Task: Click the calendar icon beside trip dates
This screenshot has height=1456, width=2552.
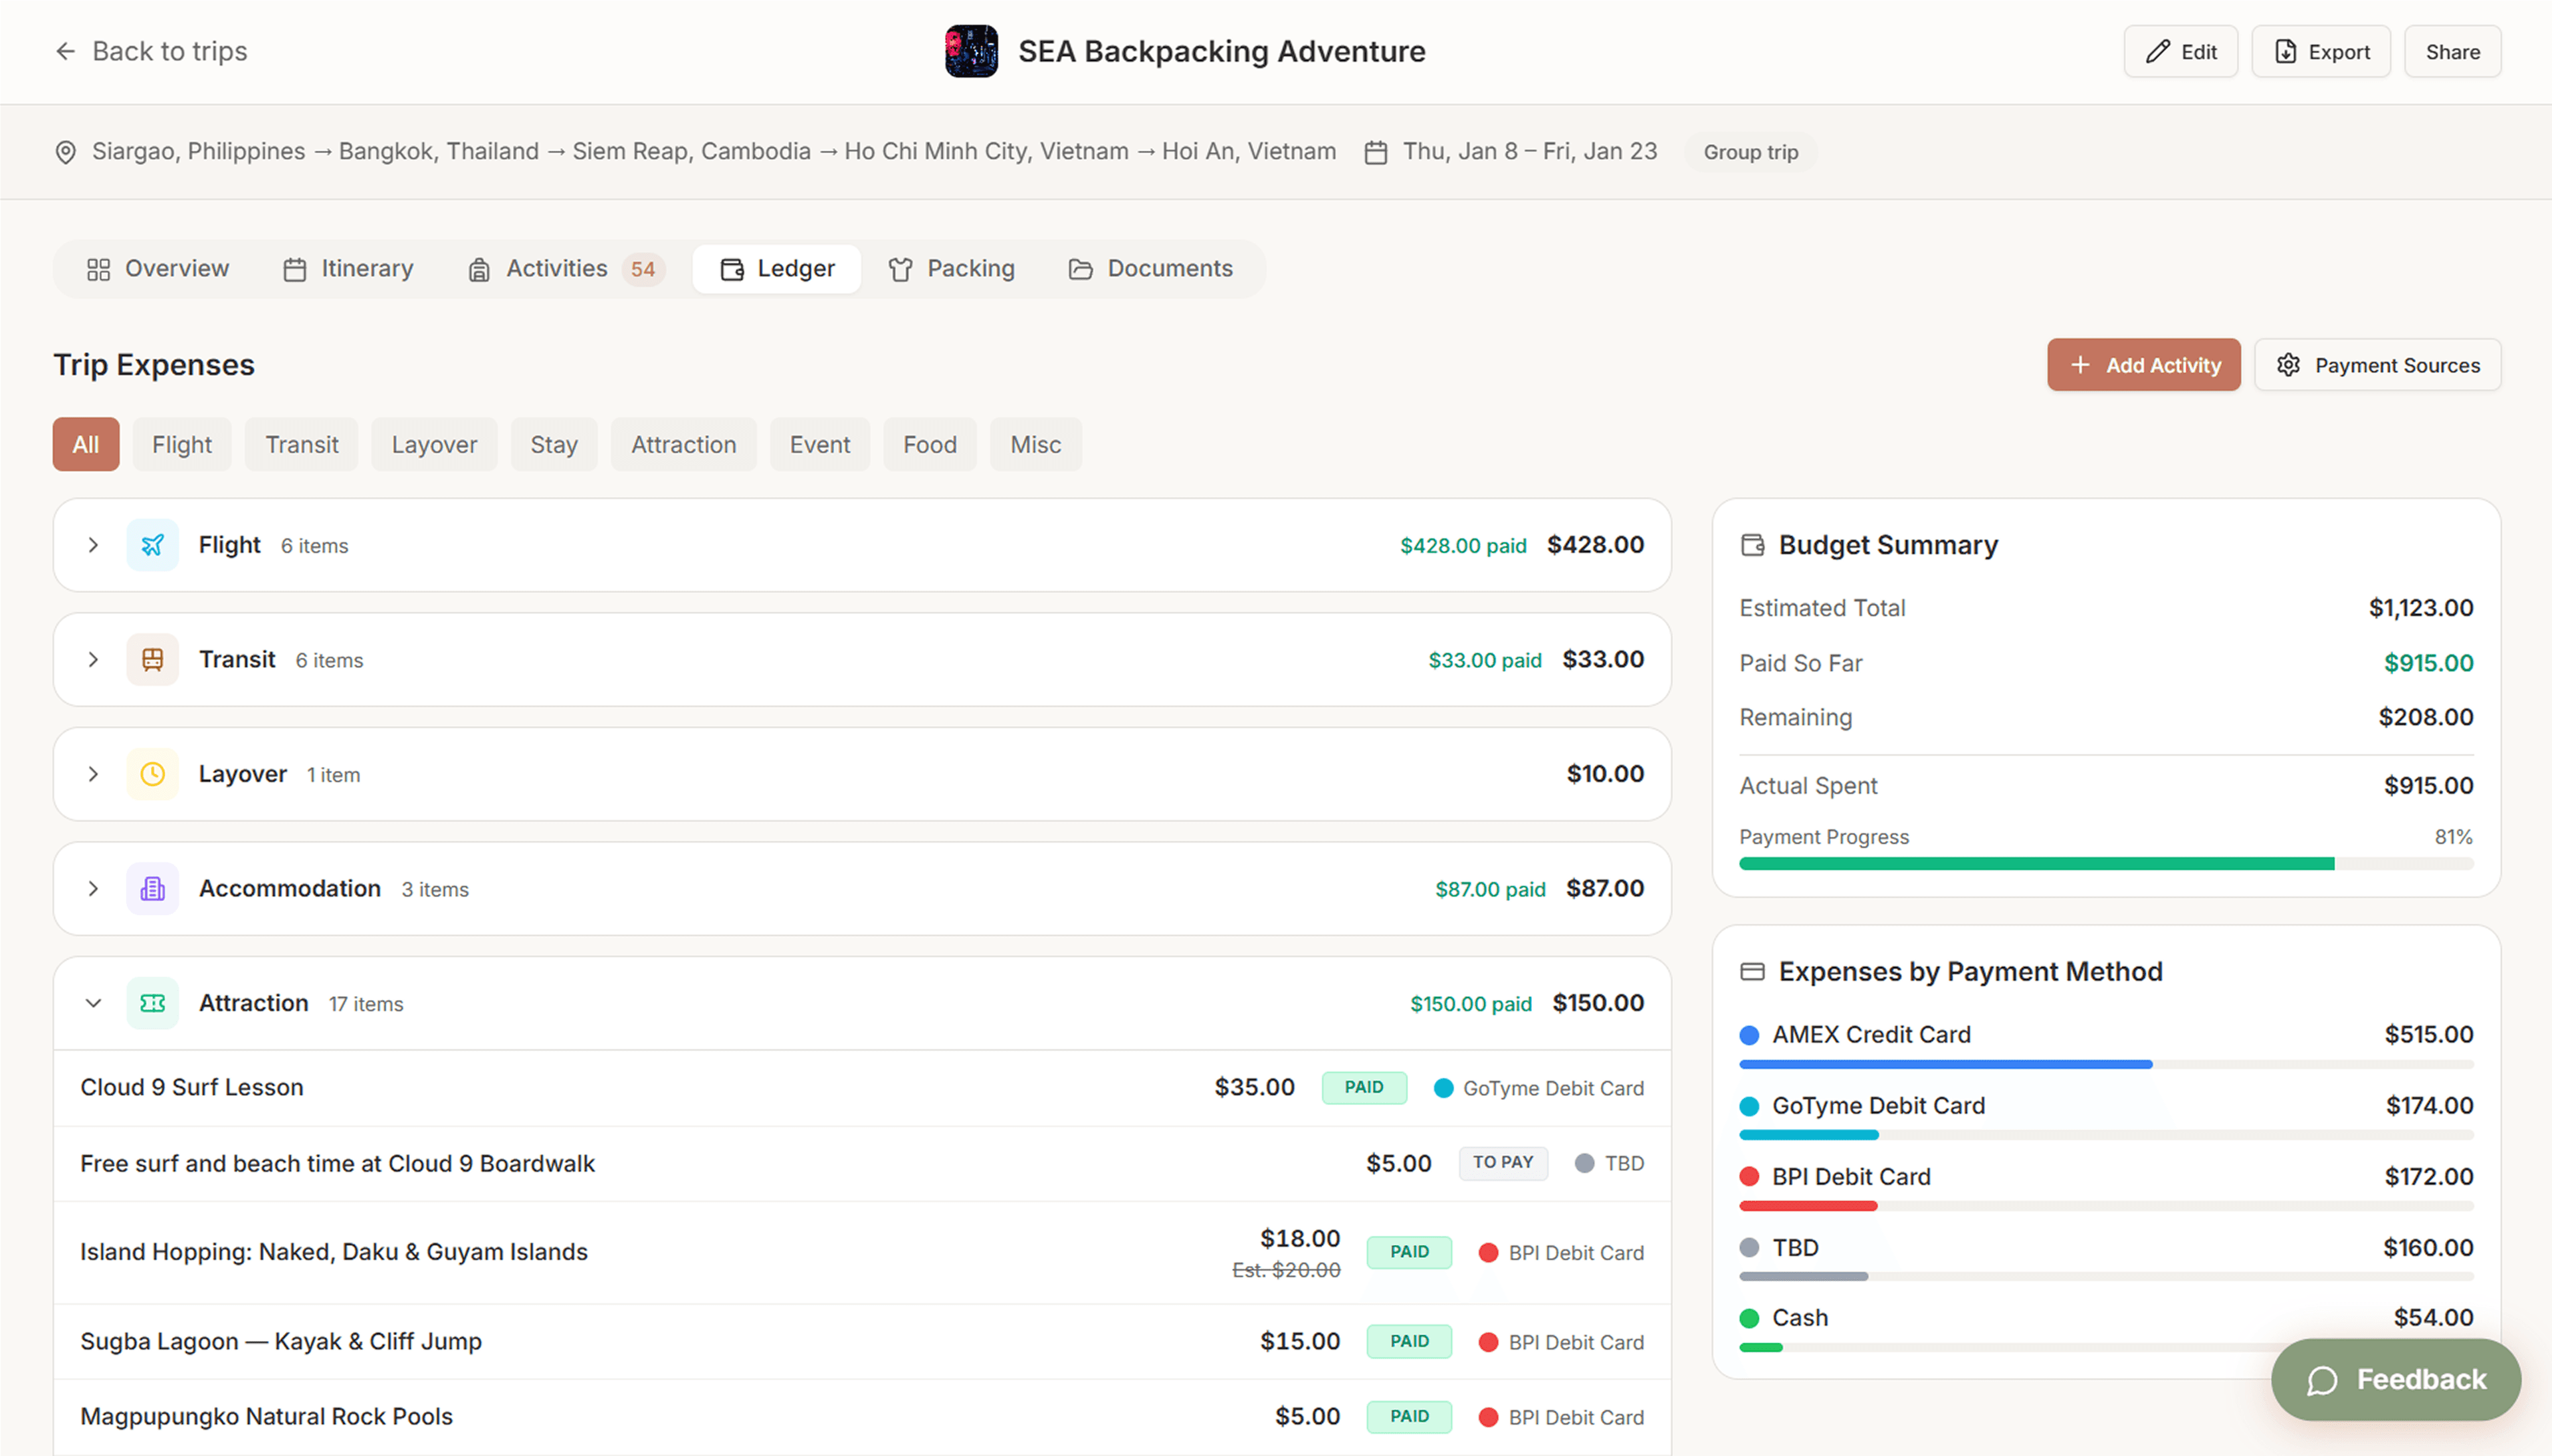Action: pyautogui.click(x=1376, y=152)
